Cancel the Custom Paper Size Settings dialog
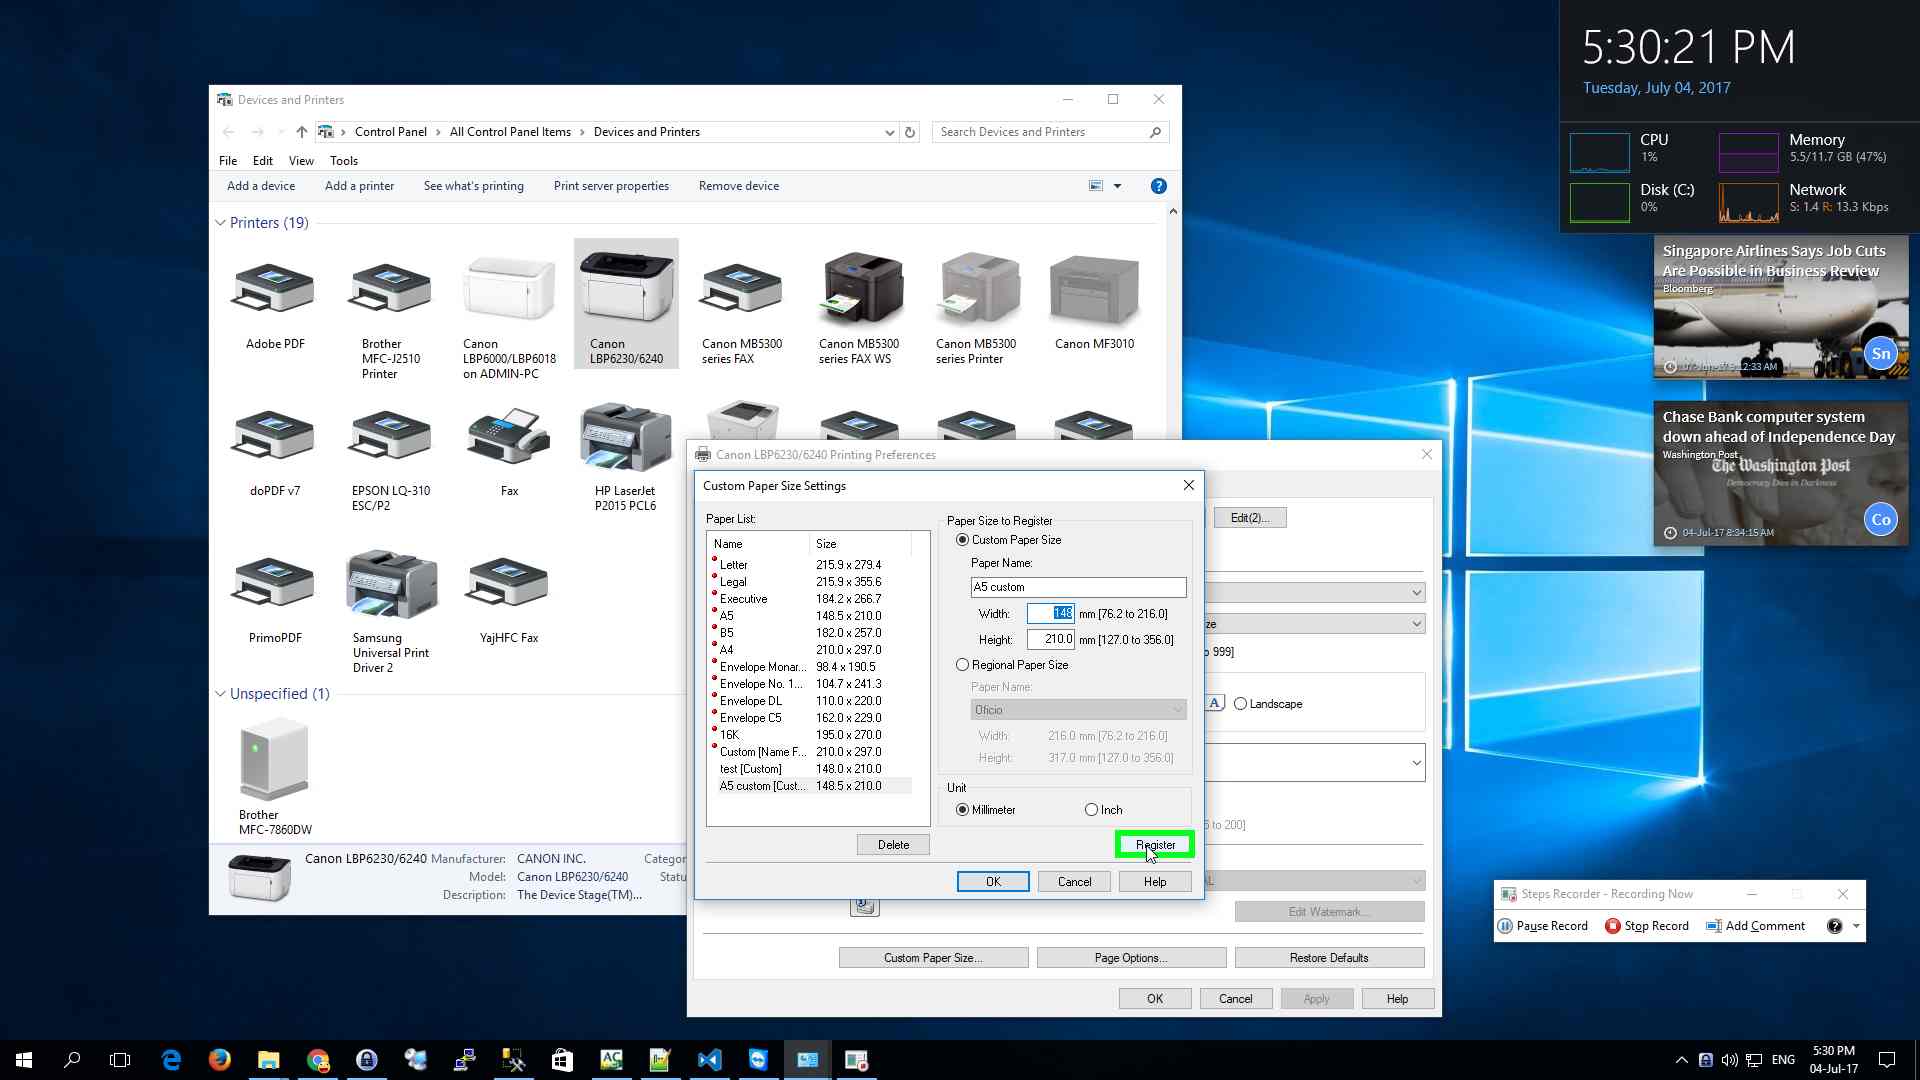 pos(1074,882)
